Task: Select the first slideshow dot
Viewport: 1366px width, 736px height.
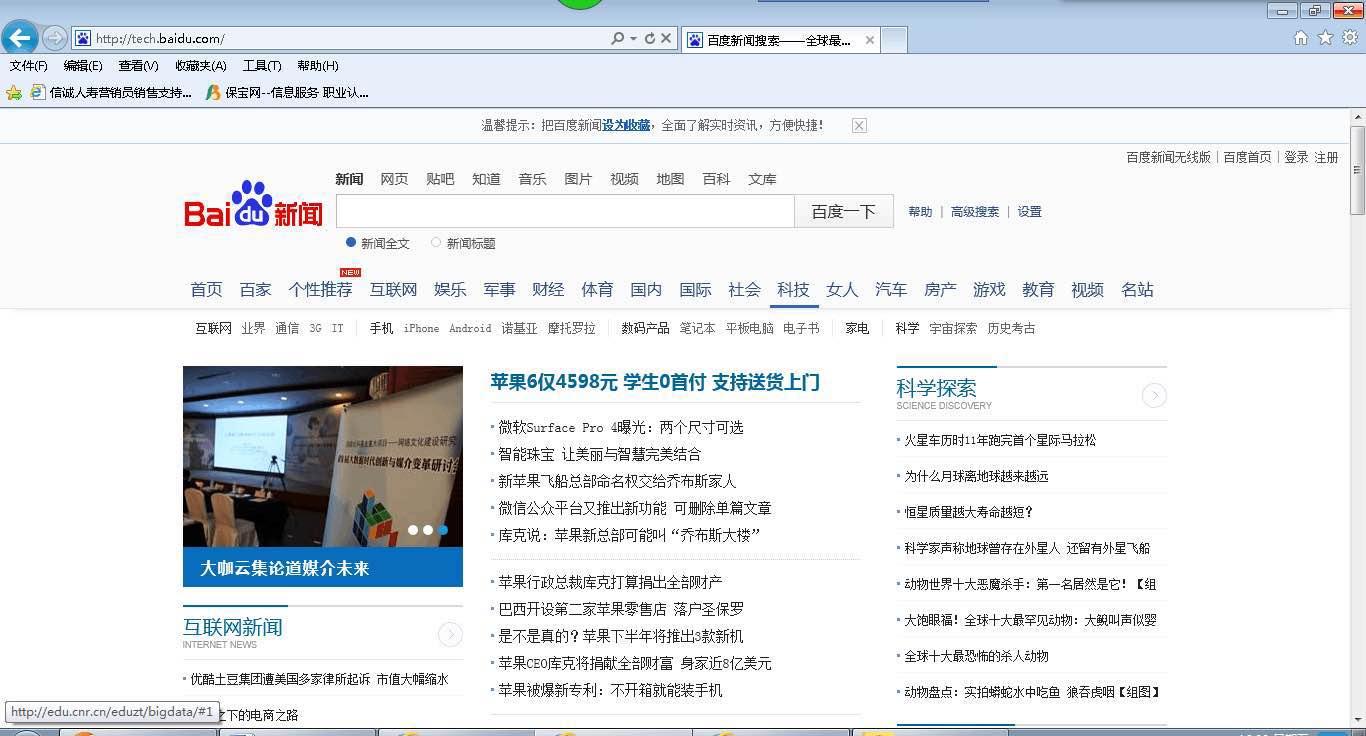Action: pos(413,530)
